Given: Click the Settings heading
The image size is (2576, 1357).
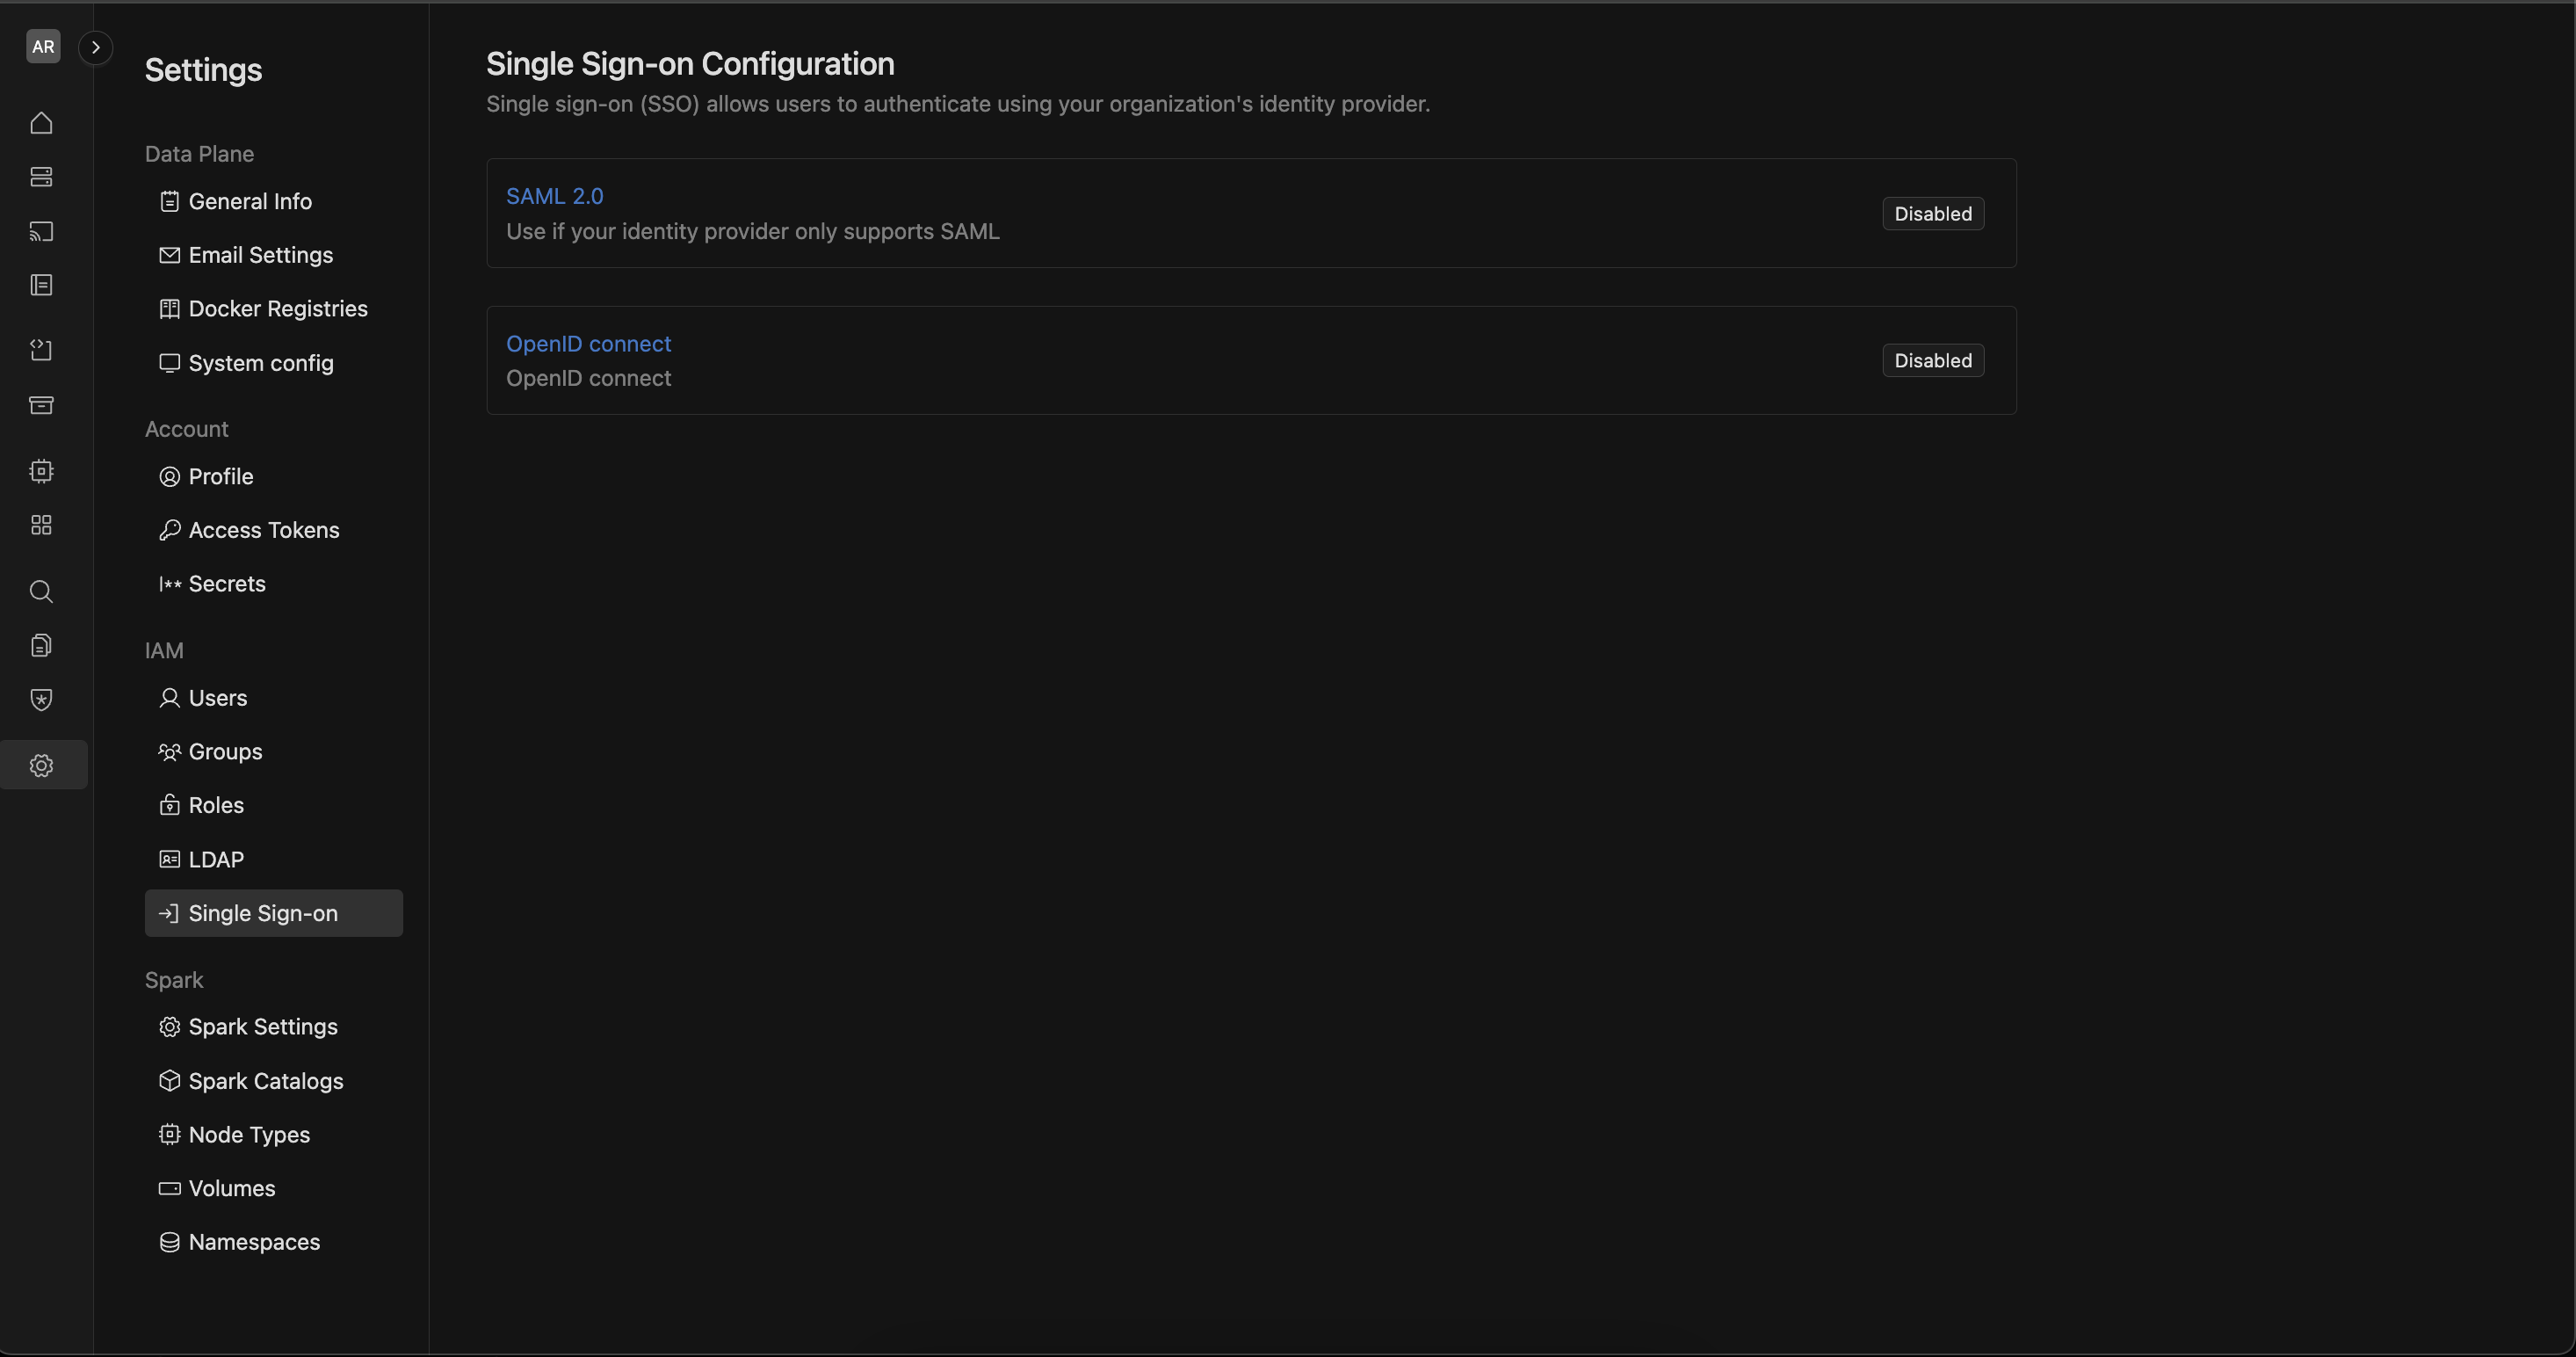Looking at the screenshot, I should [x=204, y=70].
